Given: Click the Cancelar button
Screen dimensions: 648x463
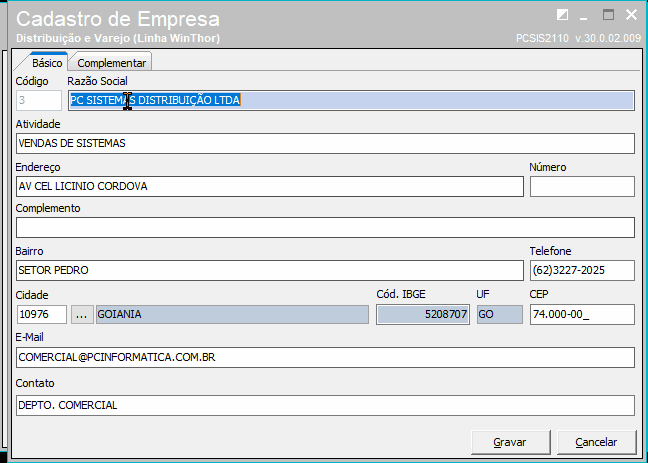Looking at the screenshot, I should (x=596, y=442).
